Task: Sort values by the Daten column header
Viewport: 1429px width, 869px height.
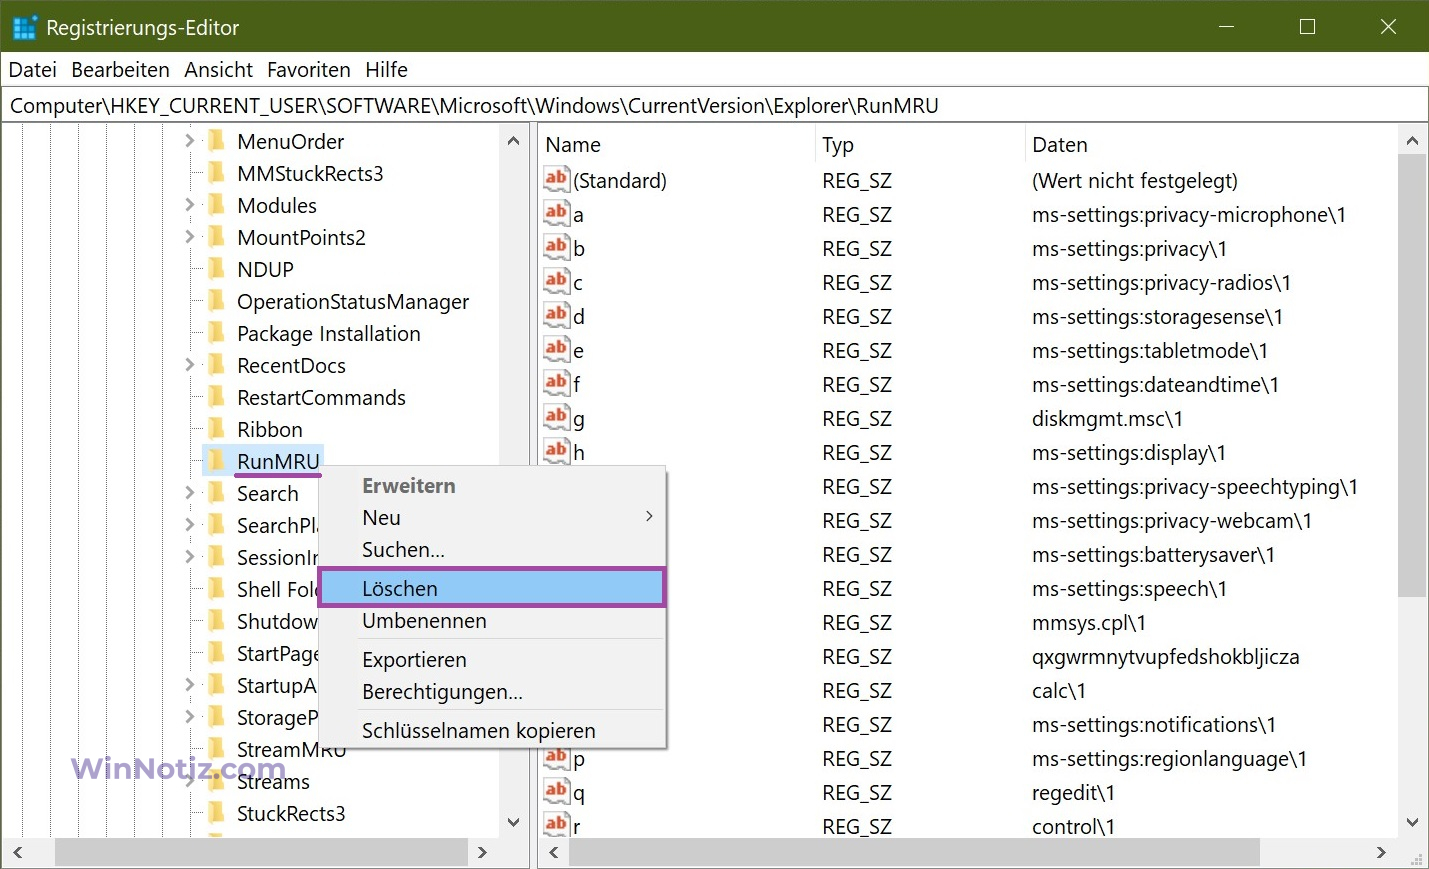Action: (1211, 144)
